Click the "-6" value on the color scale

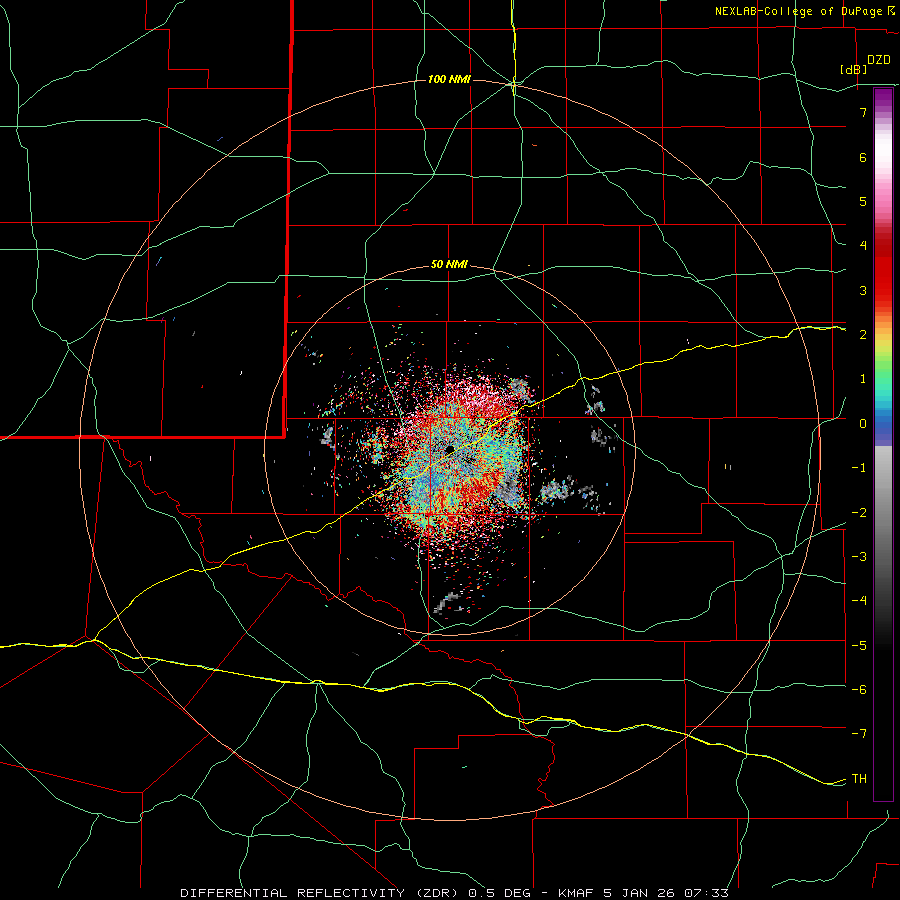[859, 689]
